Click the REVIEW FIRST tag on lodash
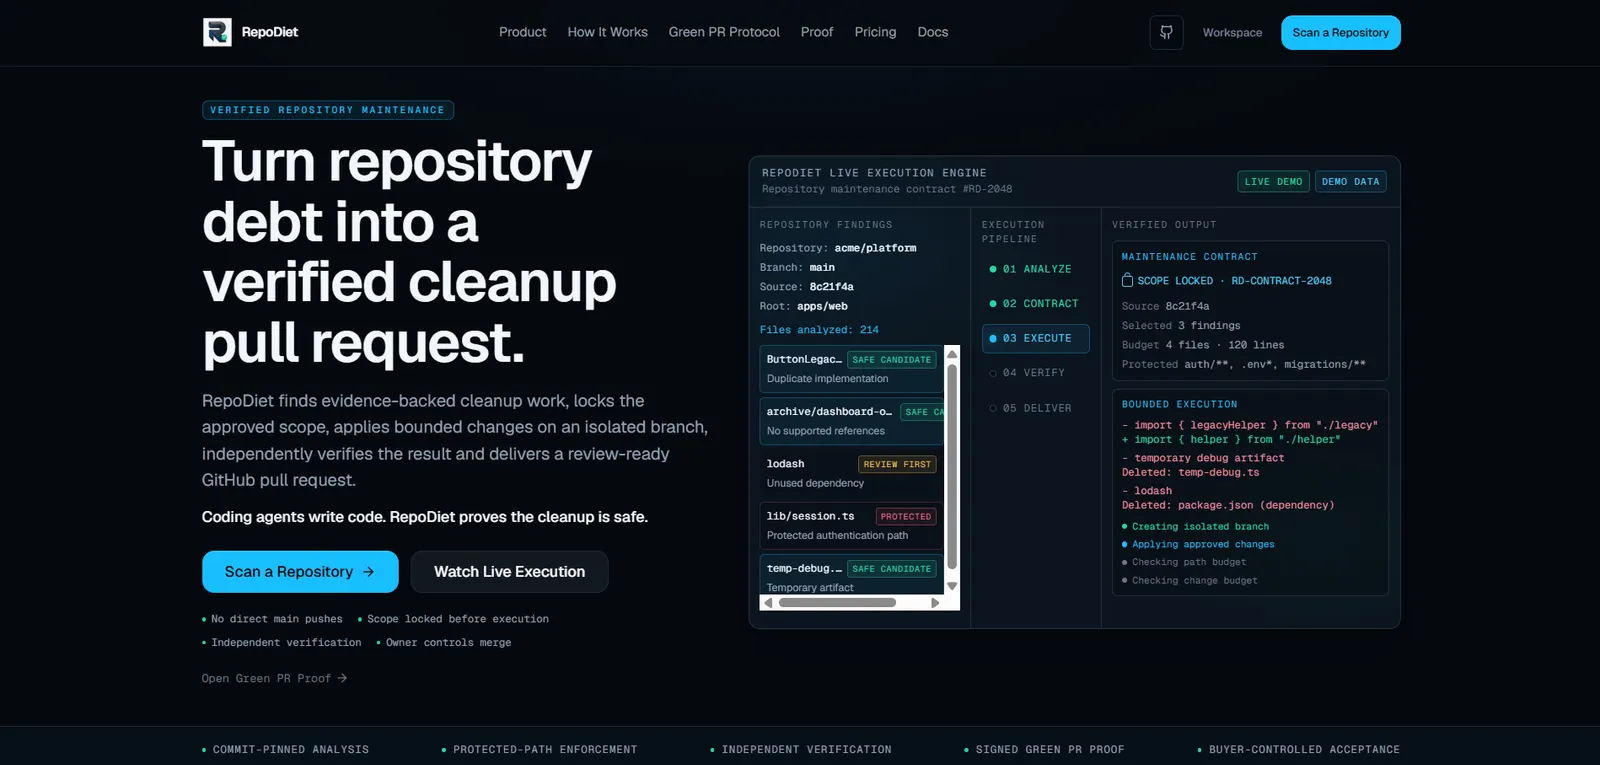The height and width of the screenshot is (765, 1600). point(897,464)
